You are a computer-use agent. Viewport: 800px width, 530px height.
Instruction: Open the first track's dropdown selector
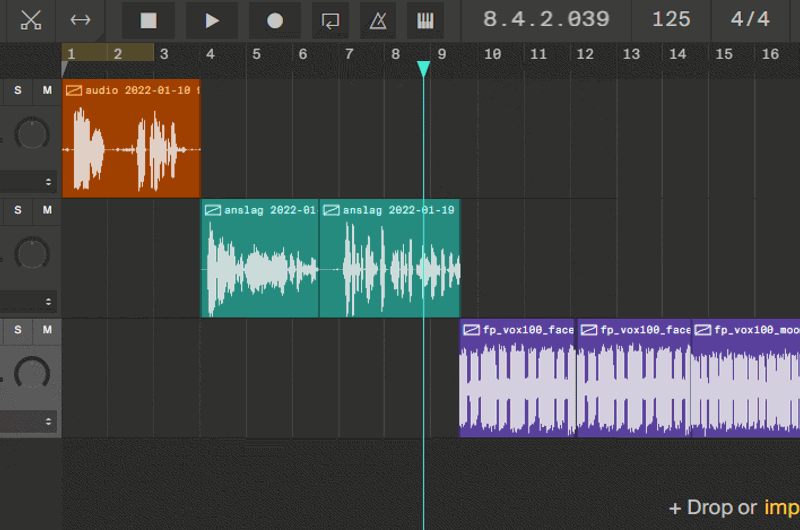[48, 182]
